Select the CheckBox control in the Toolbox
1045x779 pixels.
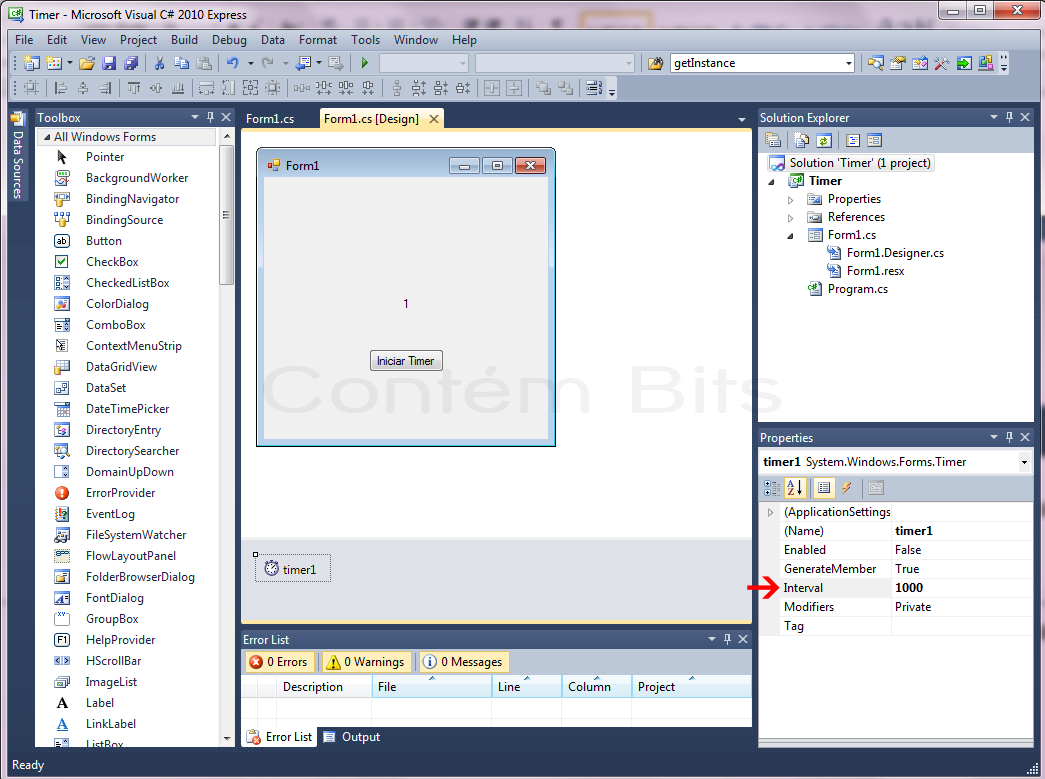pyautogui.click(x=112, y=262)
